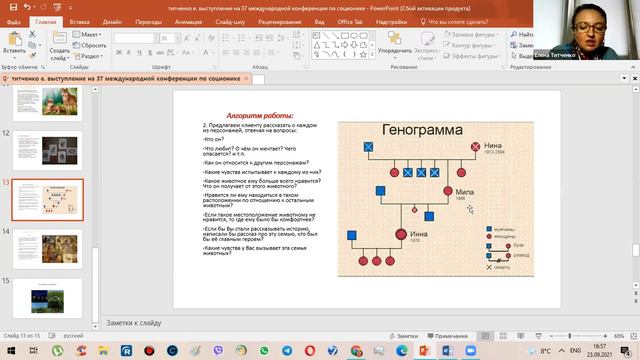Toggle text shadow formatting
This screenshot has height=360, width=640.
[150, 53]
